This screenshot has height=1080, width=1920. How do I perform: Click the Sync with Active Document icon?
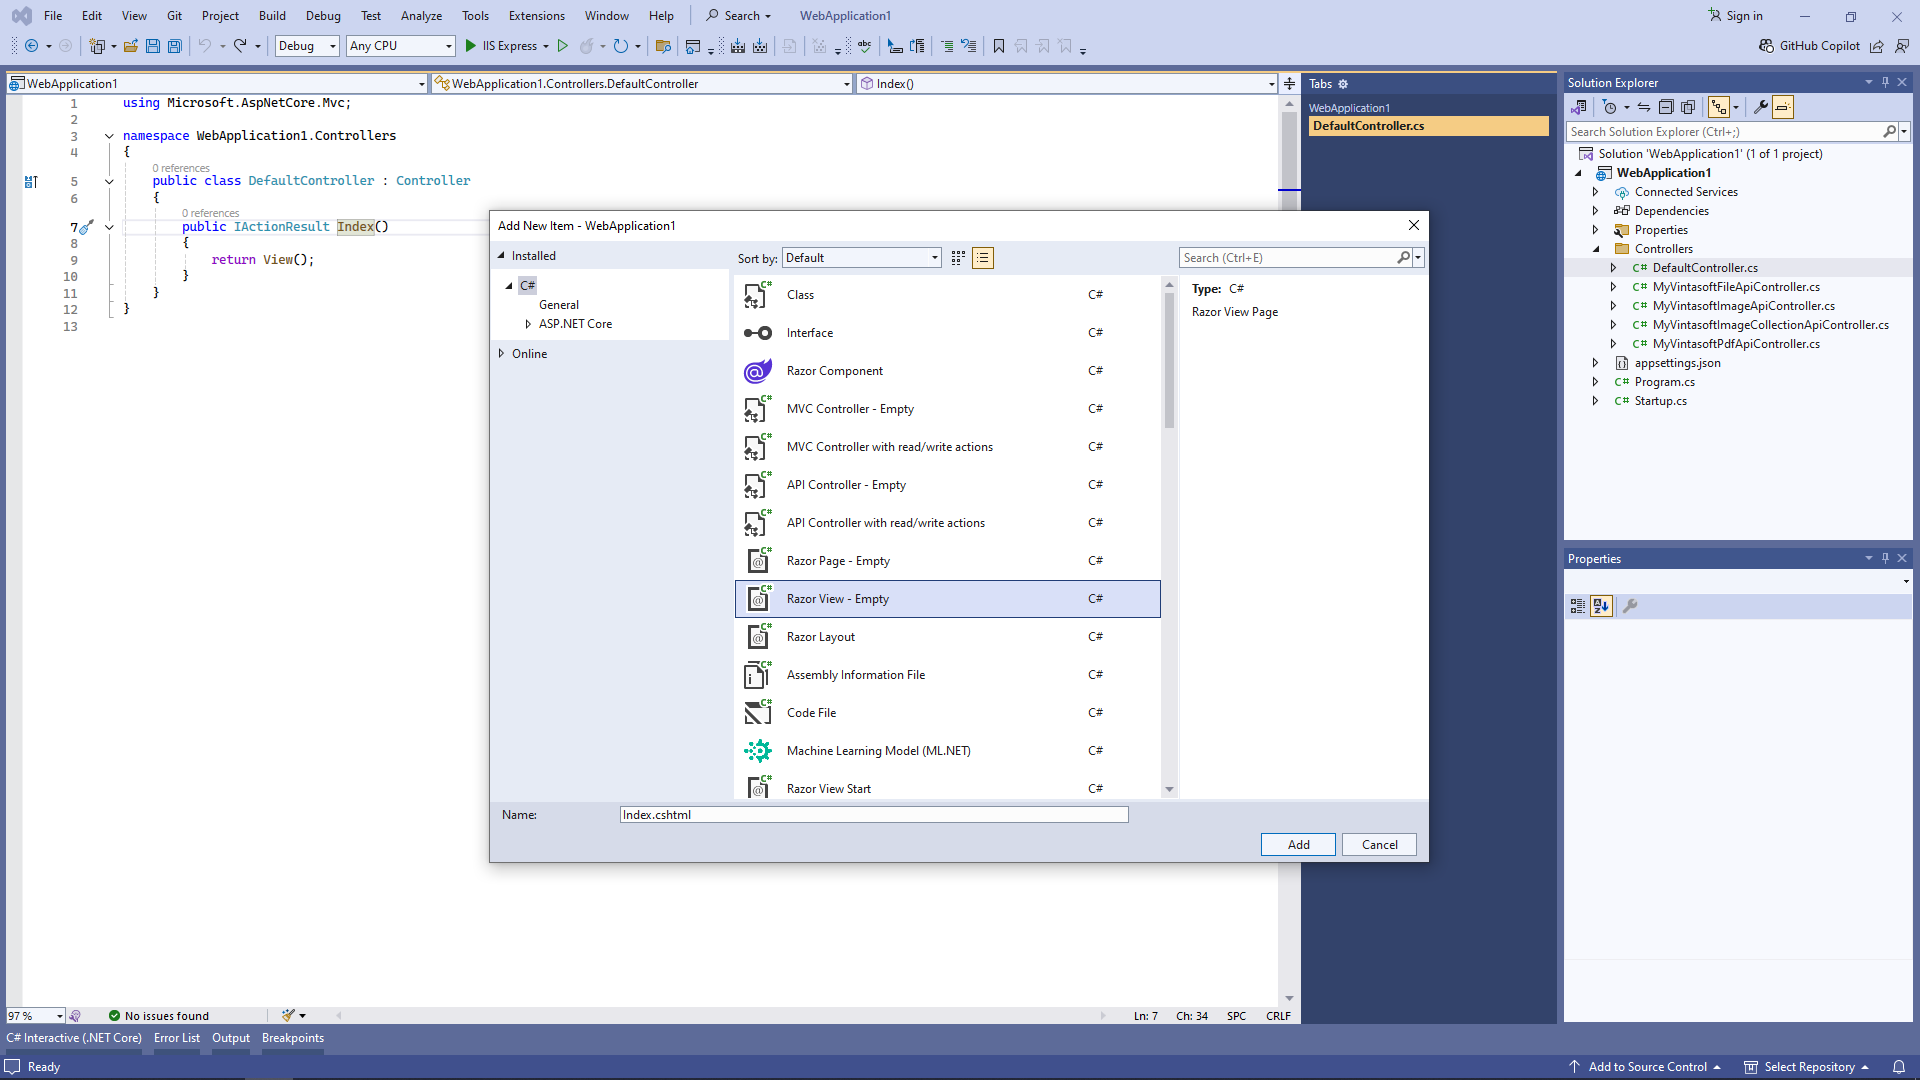(x=1643, y=107)
